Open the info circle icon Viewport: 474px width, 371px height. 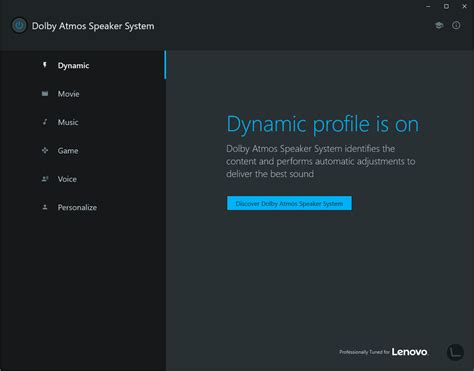[x=456, y=25]
